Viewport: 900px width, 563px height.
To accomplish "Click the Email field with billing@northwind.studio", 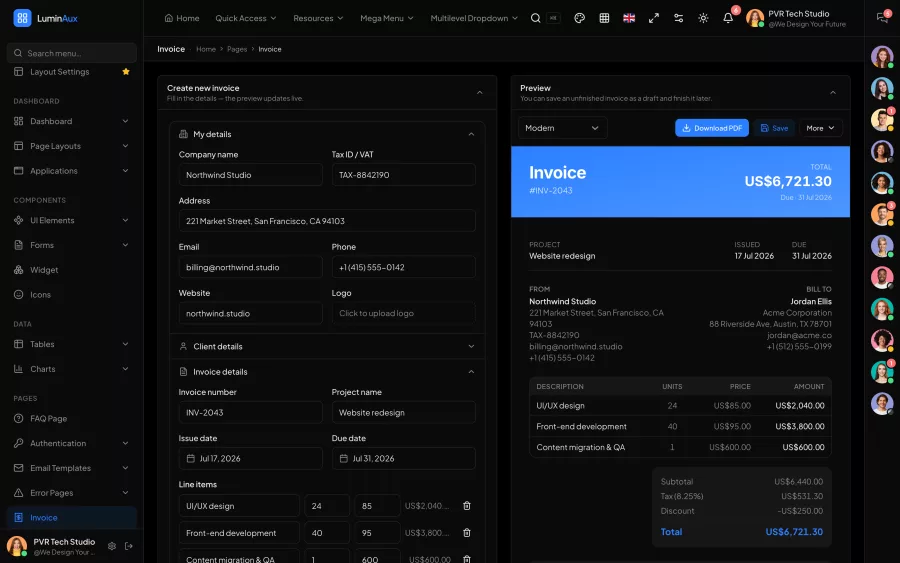I will tap(250, 267).
